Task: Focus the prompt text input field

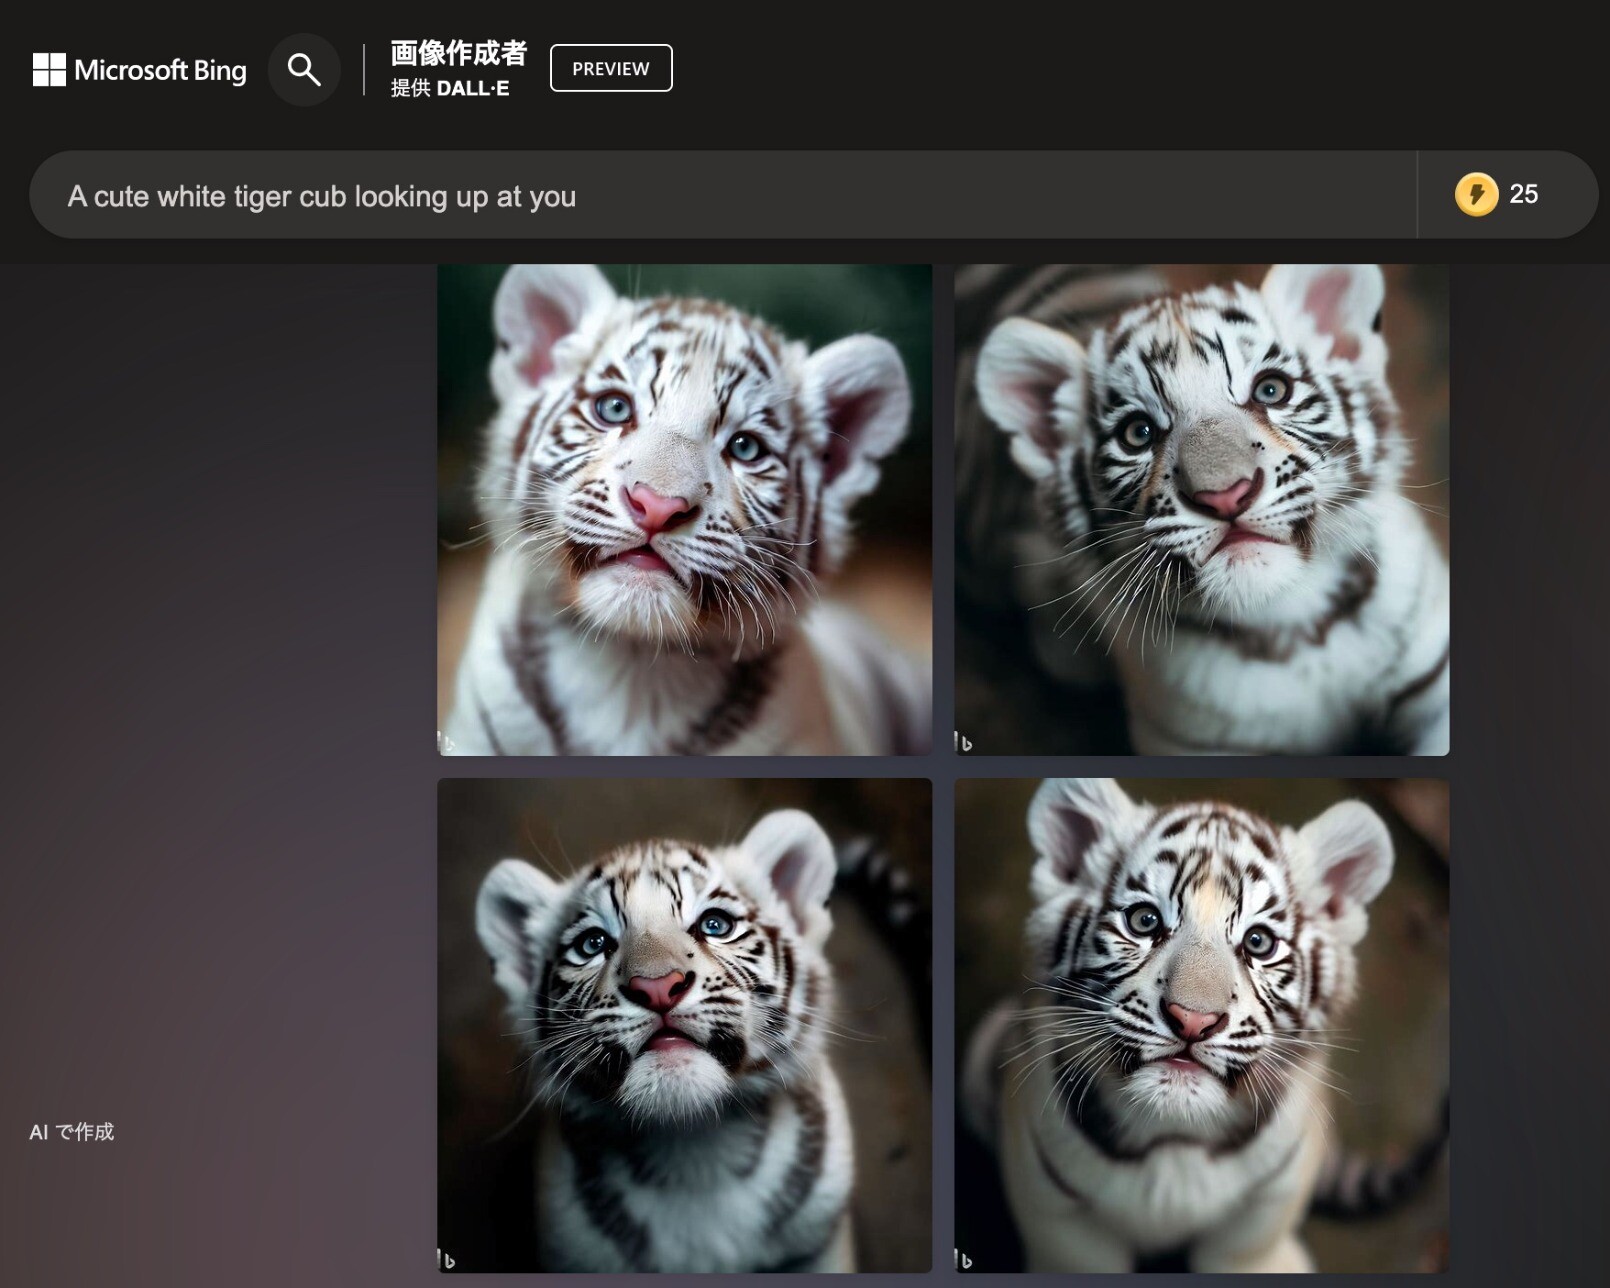Action: [723, 195]
